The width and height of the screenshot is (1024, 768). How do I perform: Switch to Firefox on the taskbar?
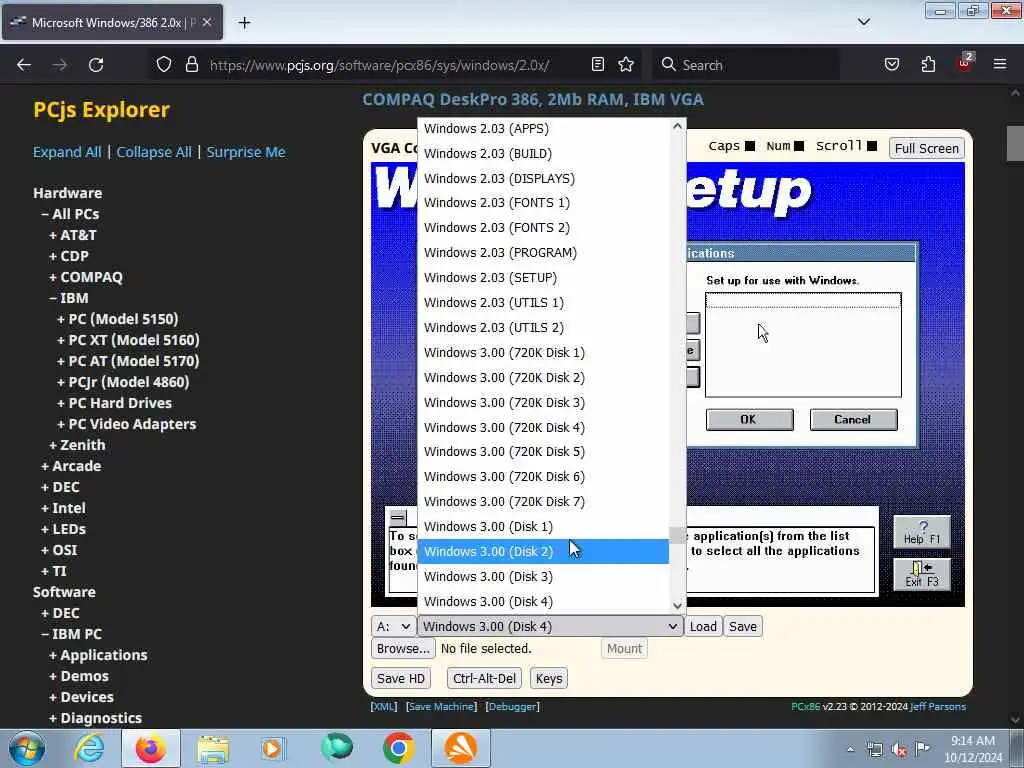(x=150, y=748)
